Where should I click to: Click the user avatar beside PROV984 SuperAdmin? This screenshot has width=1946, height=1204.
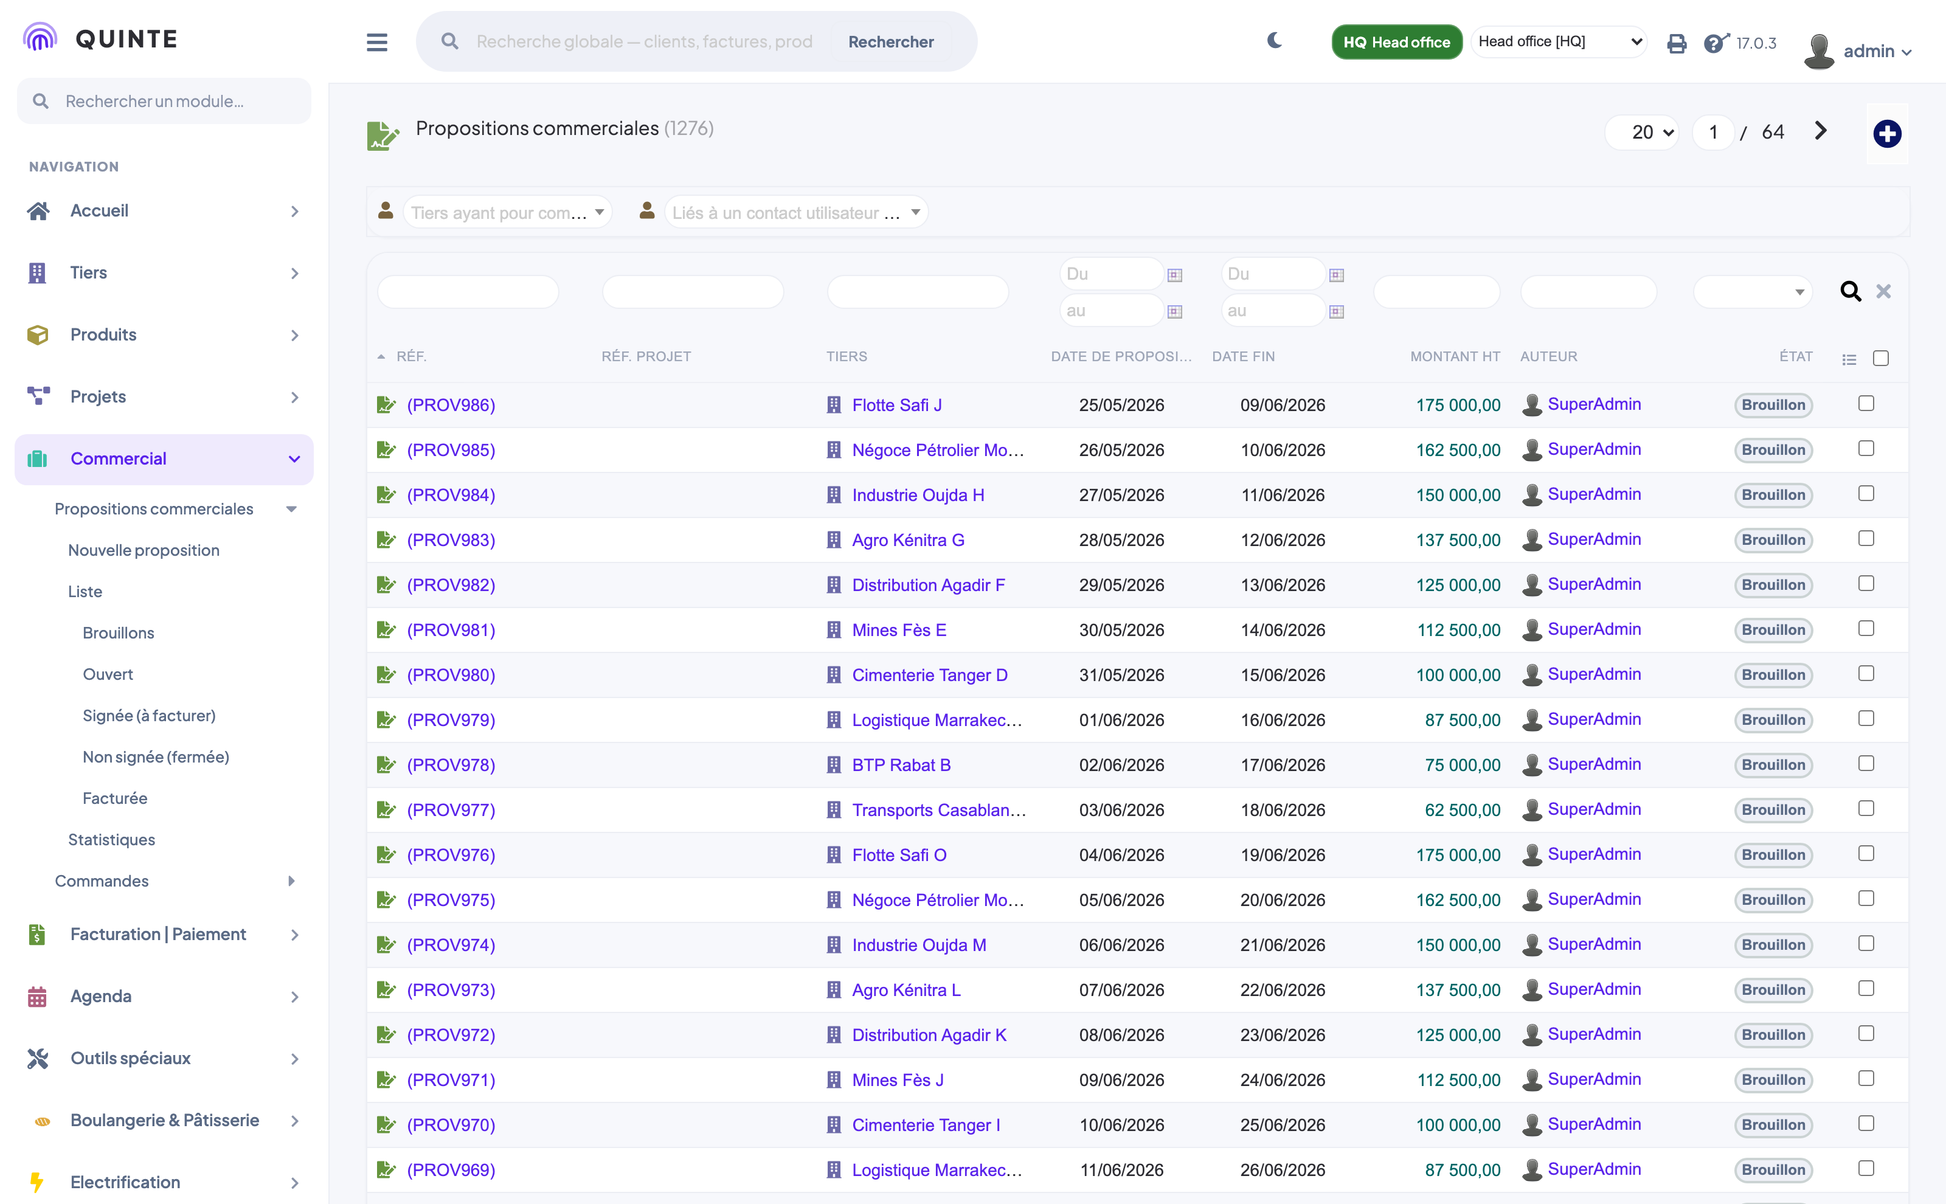tap(1531, 495)
